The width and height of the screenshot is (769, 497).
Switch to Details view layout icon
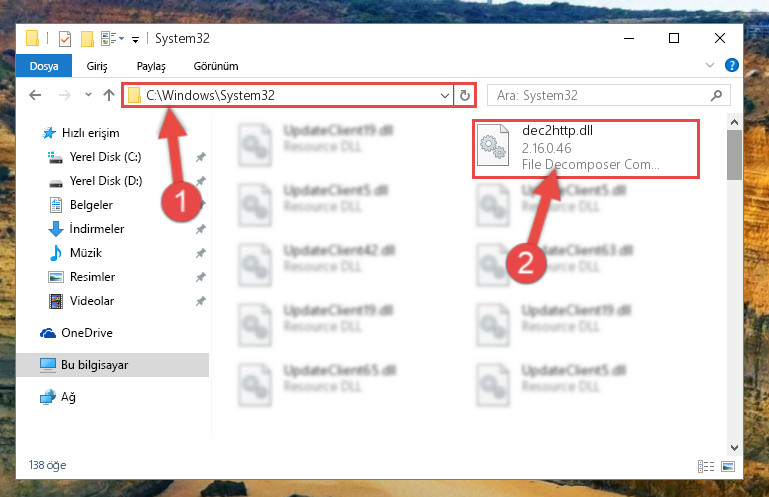coord(706,466)
